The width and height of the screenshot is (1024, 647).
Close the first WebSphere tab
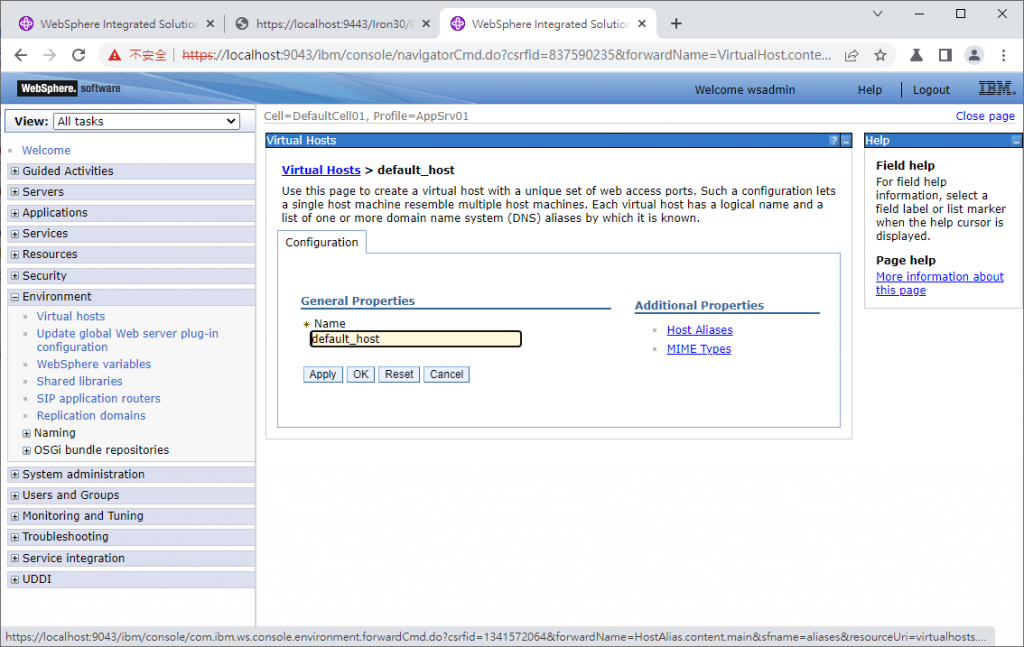click(210, 24)
